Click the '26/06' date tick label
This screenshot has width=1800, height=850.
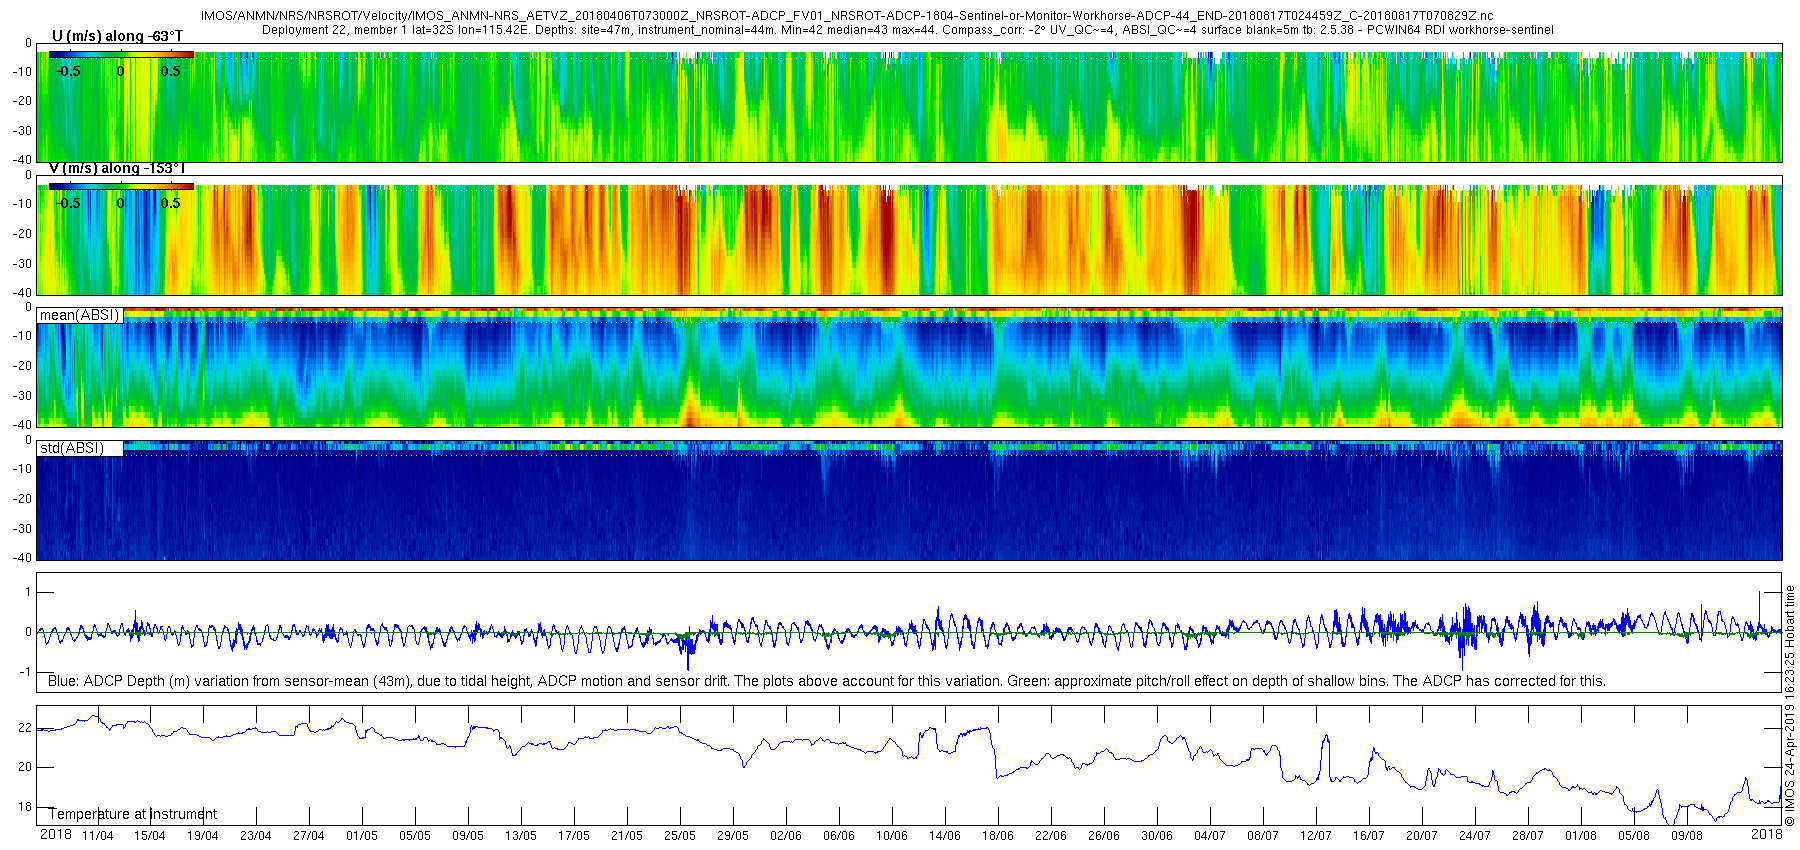[1104, 836]
